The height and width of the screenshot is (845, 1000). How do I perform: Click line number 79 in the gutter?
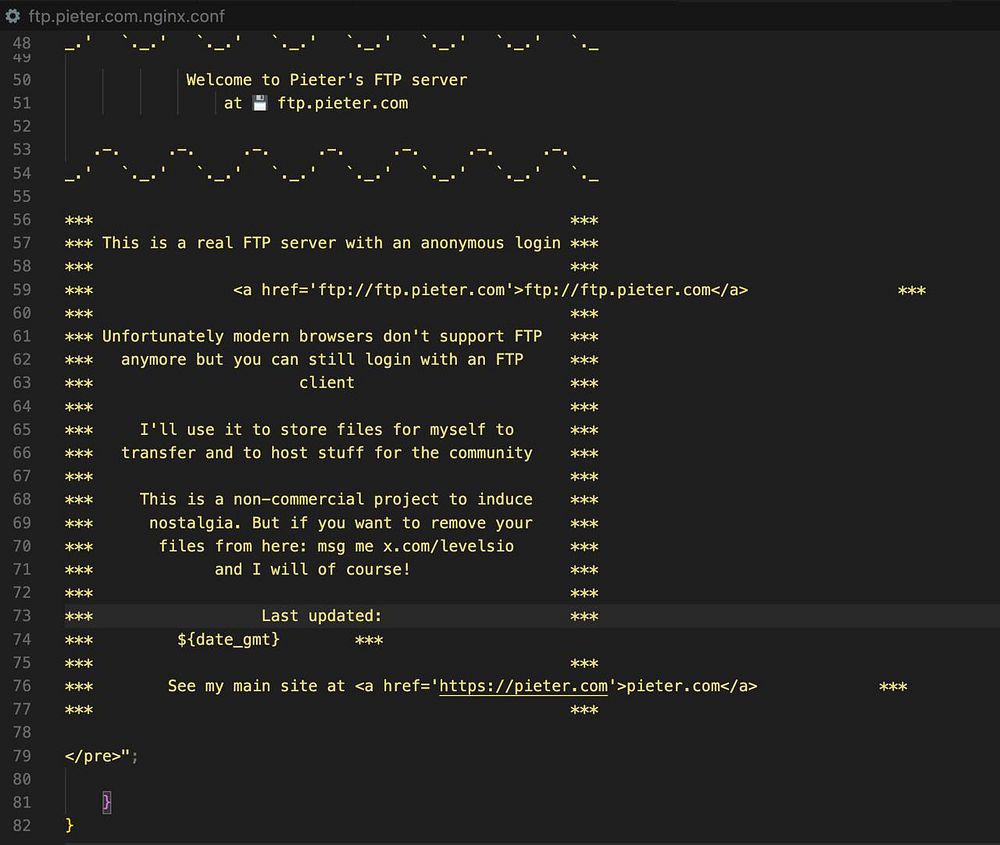tap(22, 756)
